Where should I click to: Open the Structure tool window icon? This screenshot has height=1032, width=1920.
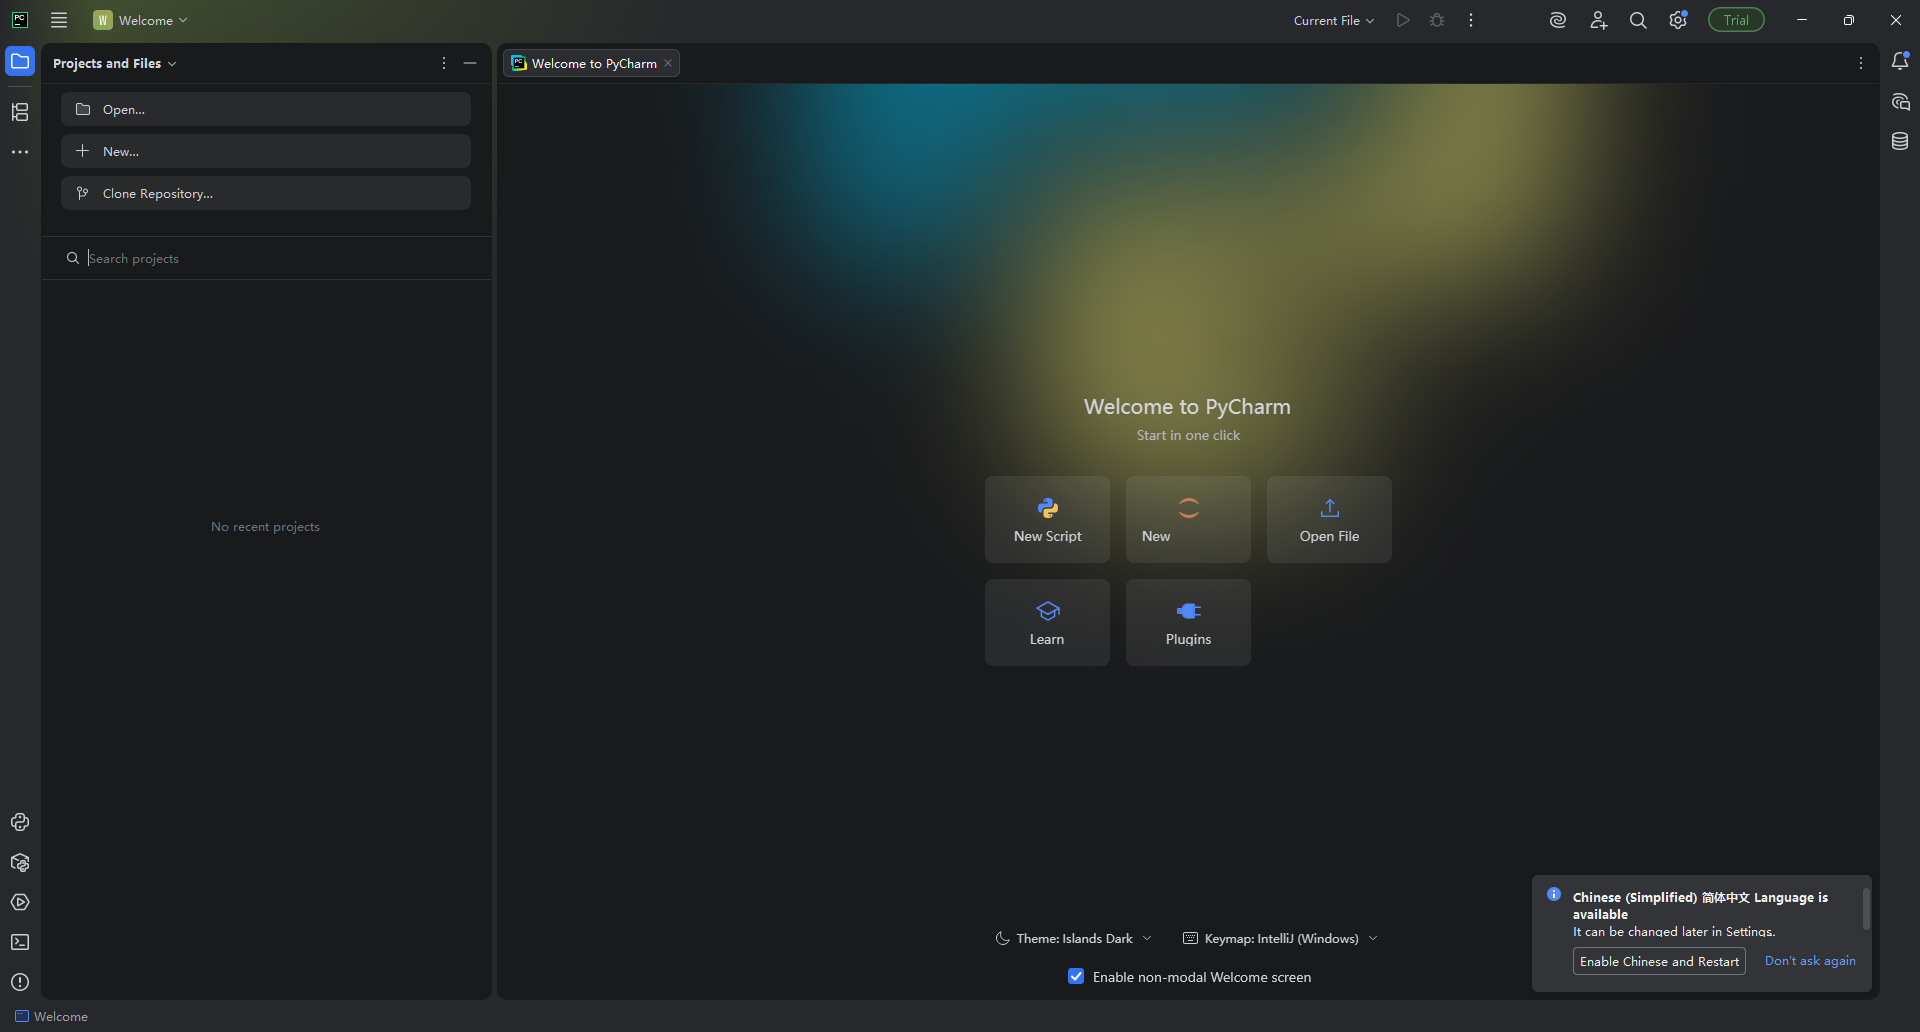tap(20, 112)
